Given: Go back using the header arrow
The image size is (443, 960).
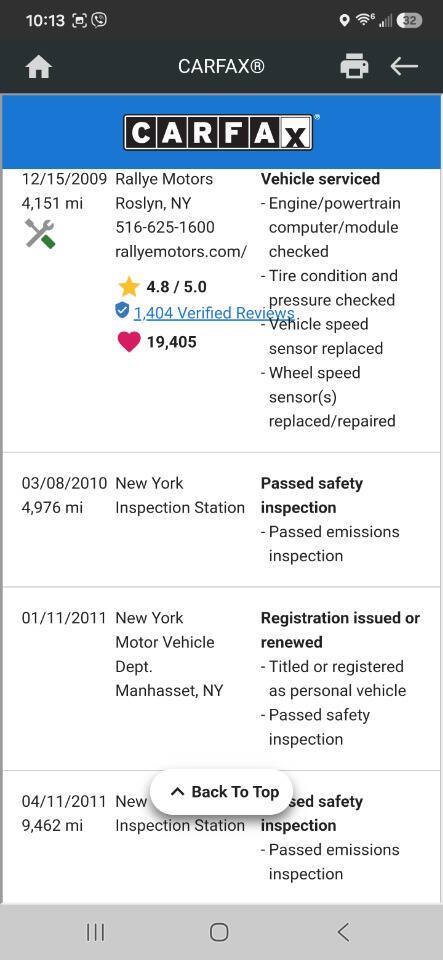Looking at the screenshot, I should (404, 66).
